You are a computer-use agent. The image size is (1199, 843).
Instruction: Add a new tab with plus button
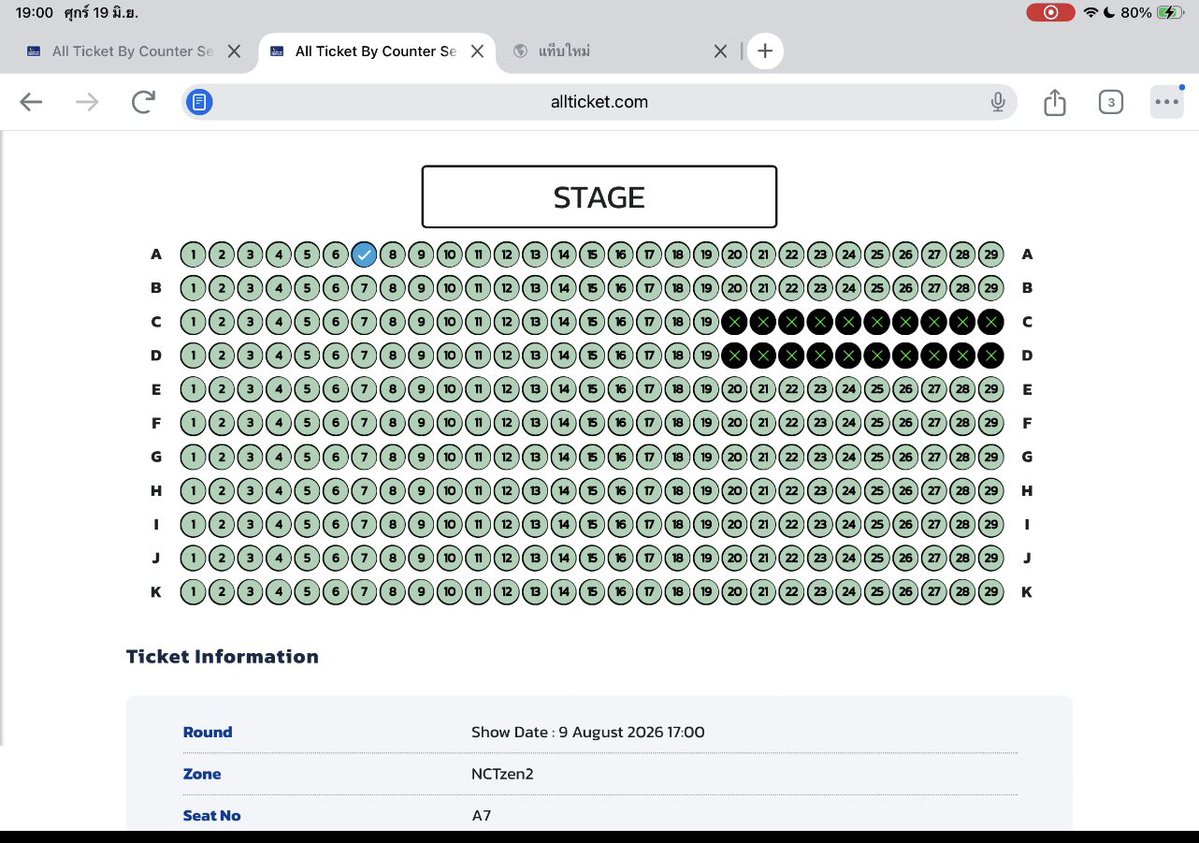point(765,51)
